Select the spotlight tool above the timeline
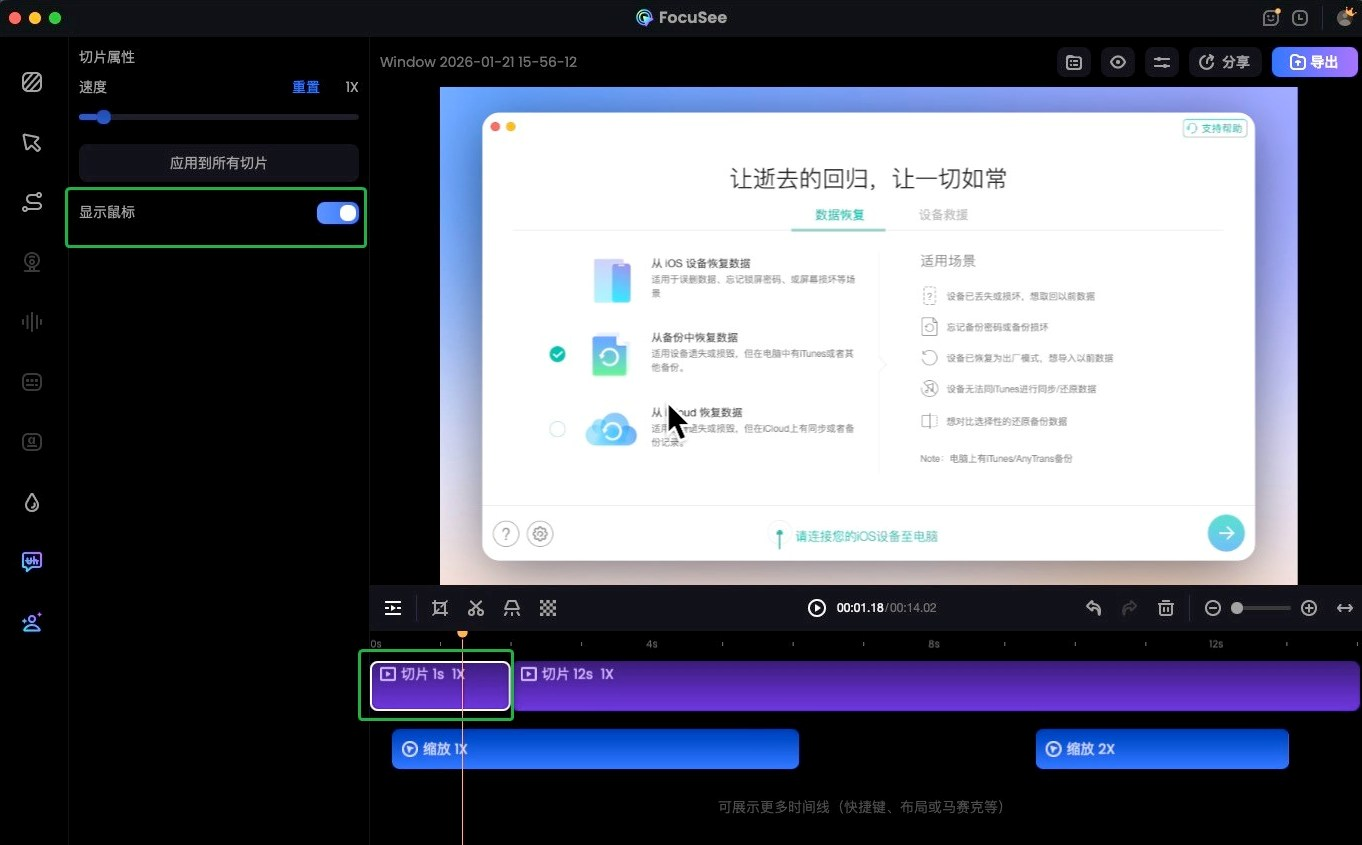This screenshot has width=1362, height=845. 512,608
